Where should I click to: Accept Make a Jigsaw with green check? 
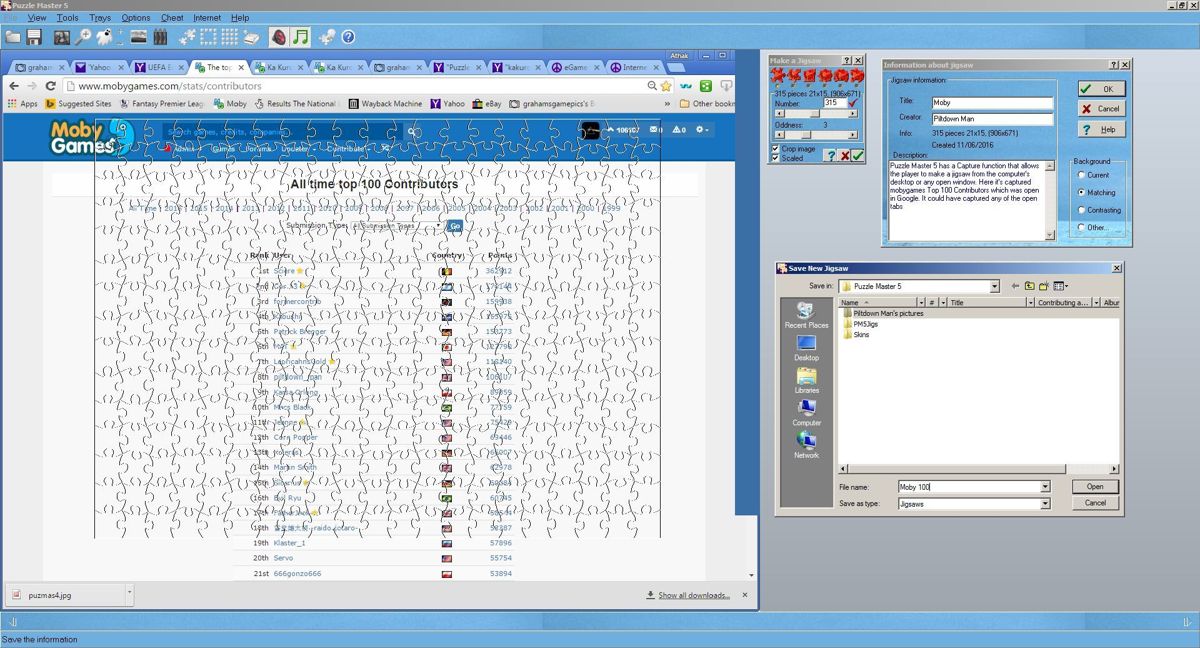858,155
